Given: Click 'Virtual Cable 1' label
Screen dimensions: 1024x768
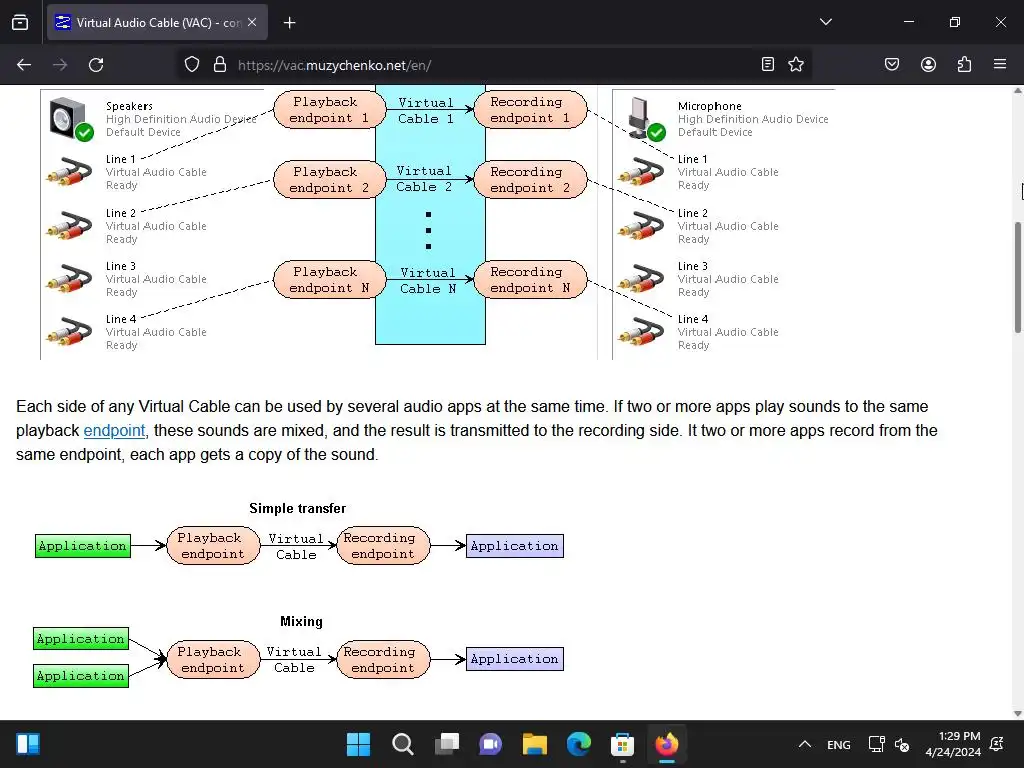Looking at the screenshot, I should [426, 110].
